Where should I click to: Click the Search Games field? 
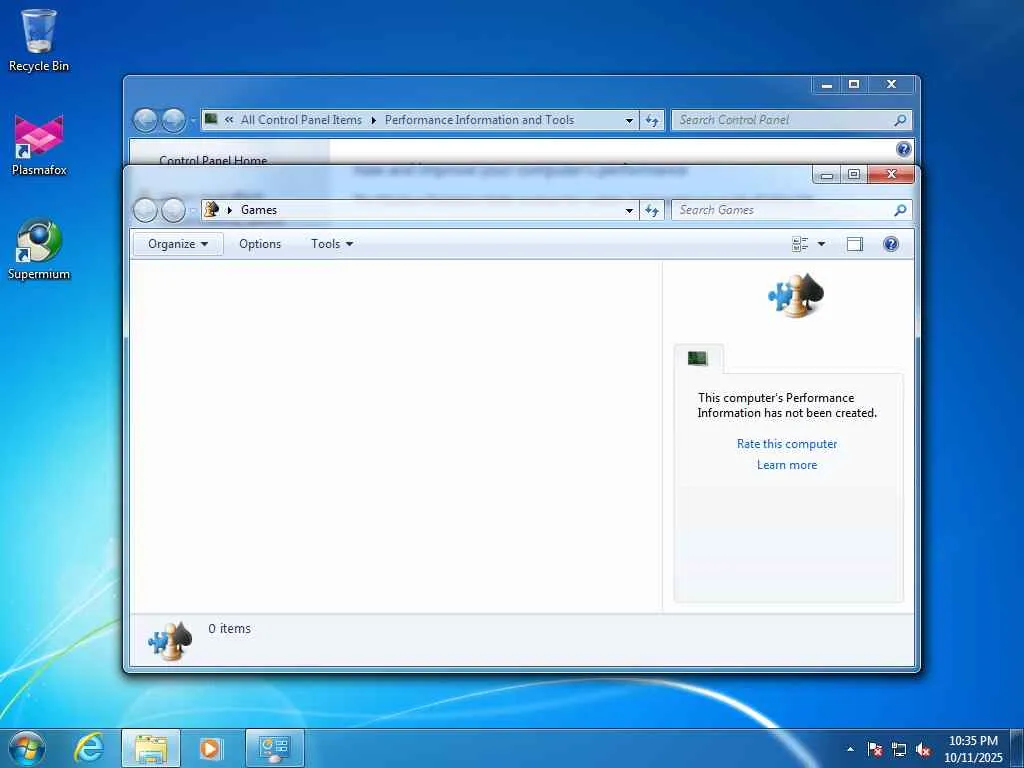(784, 210)
